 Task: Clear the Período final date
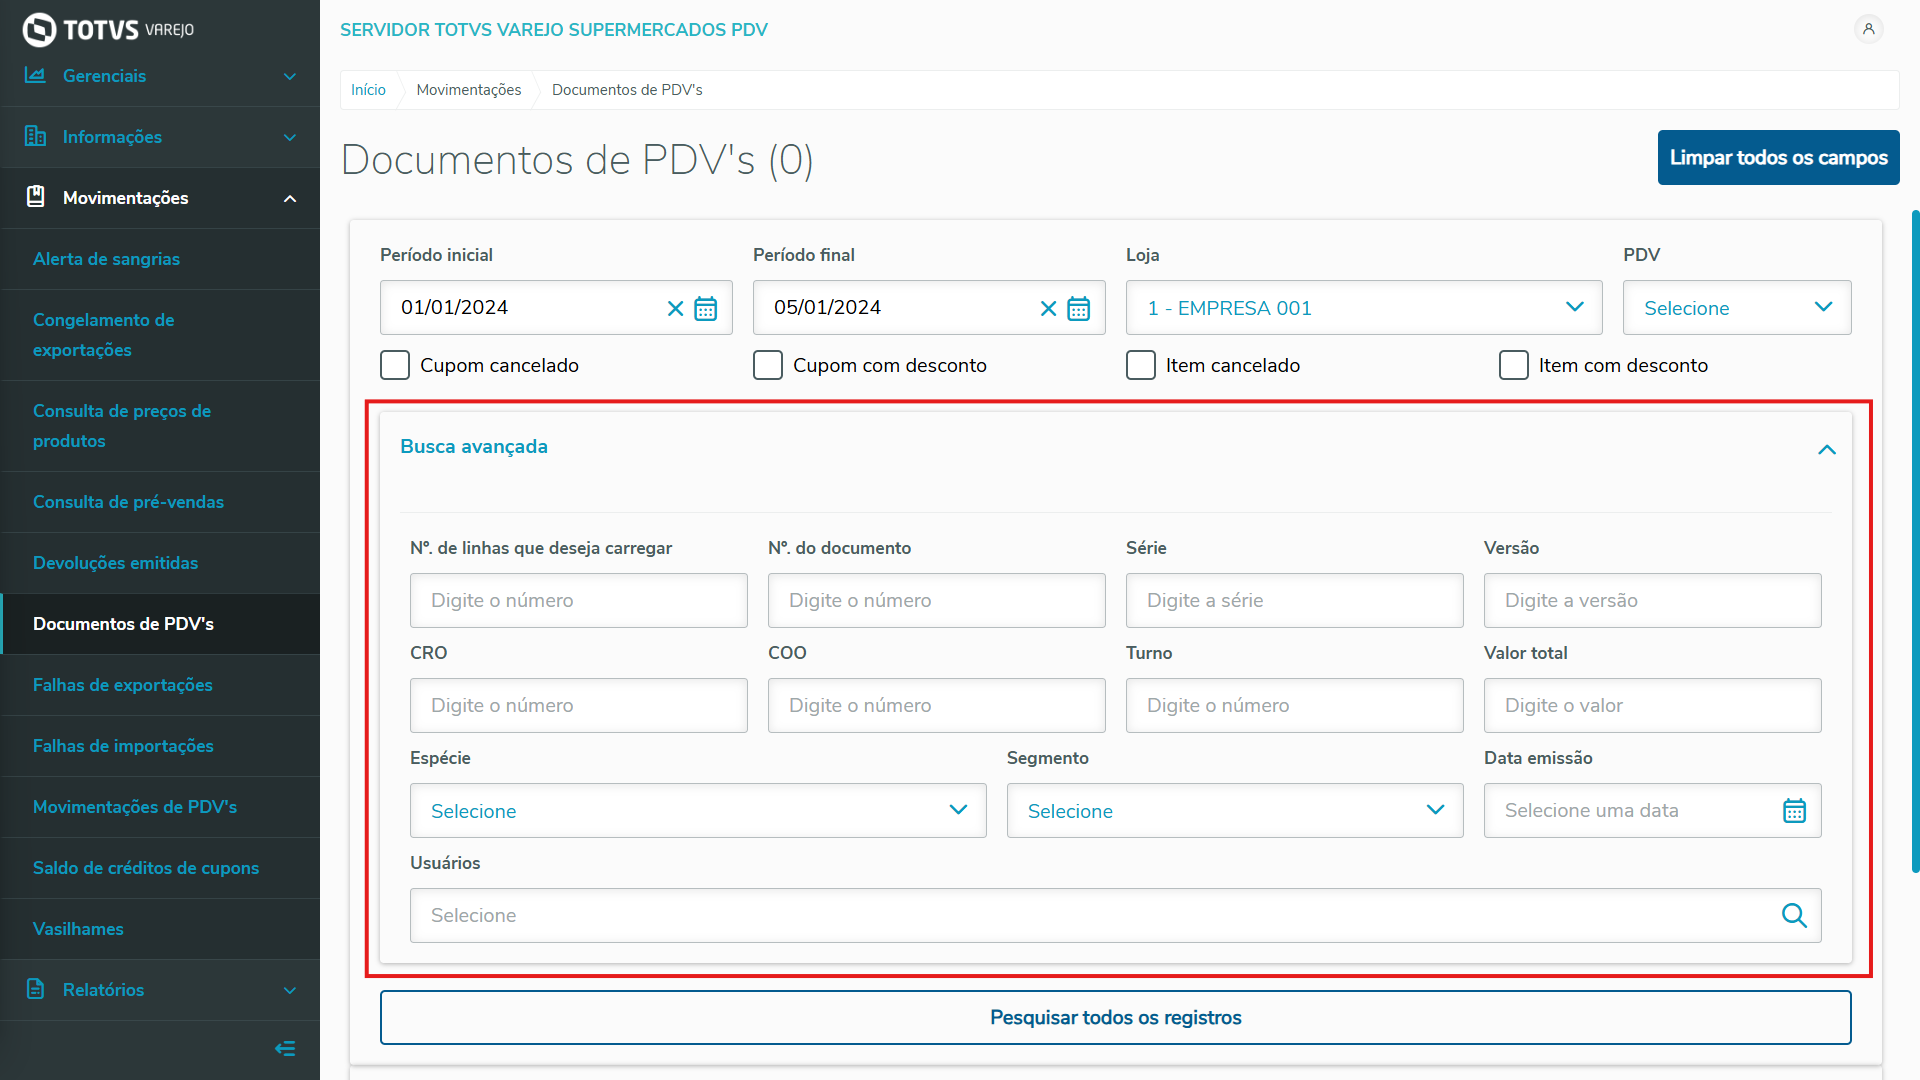(x=1048, y=309)
